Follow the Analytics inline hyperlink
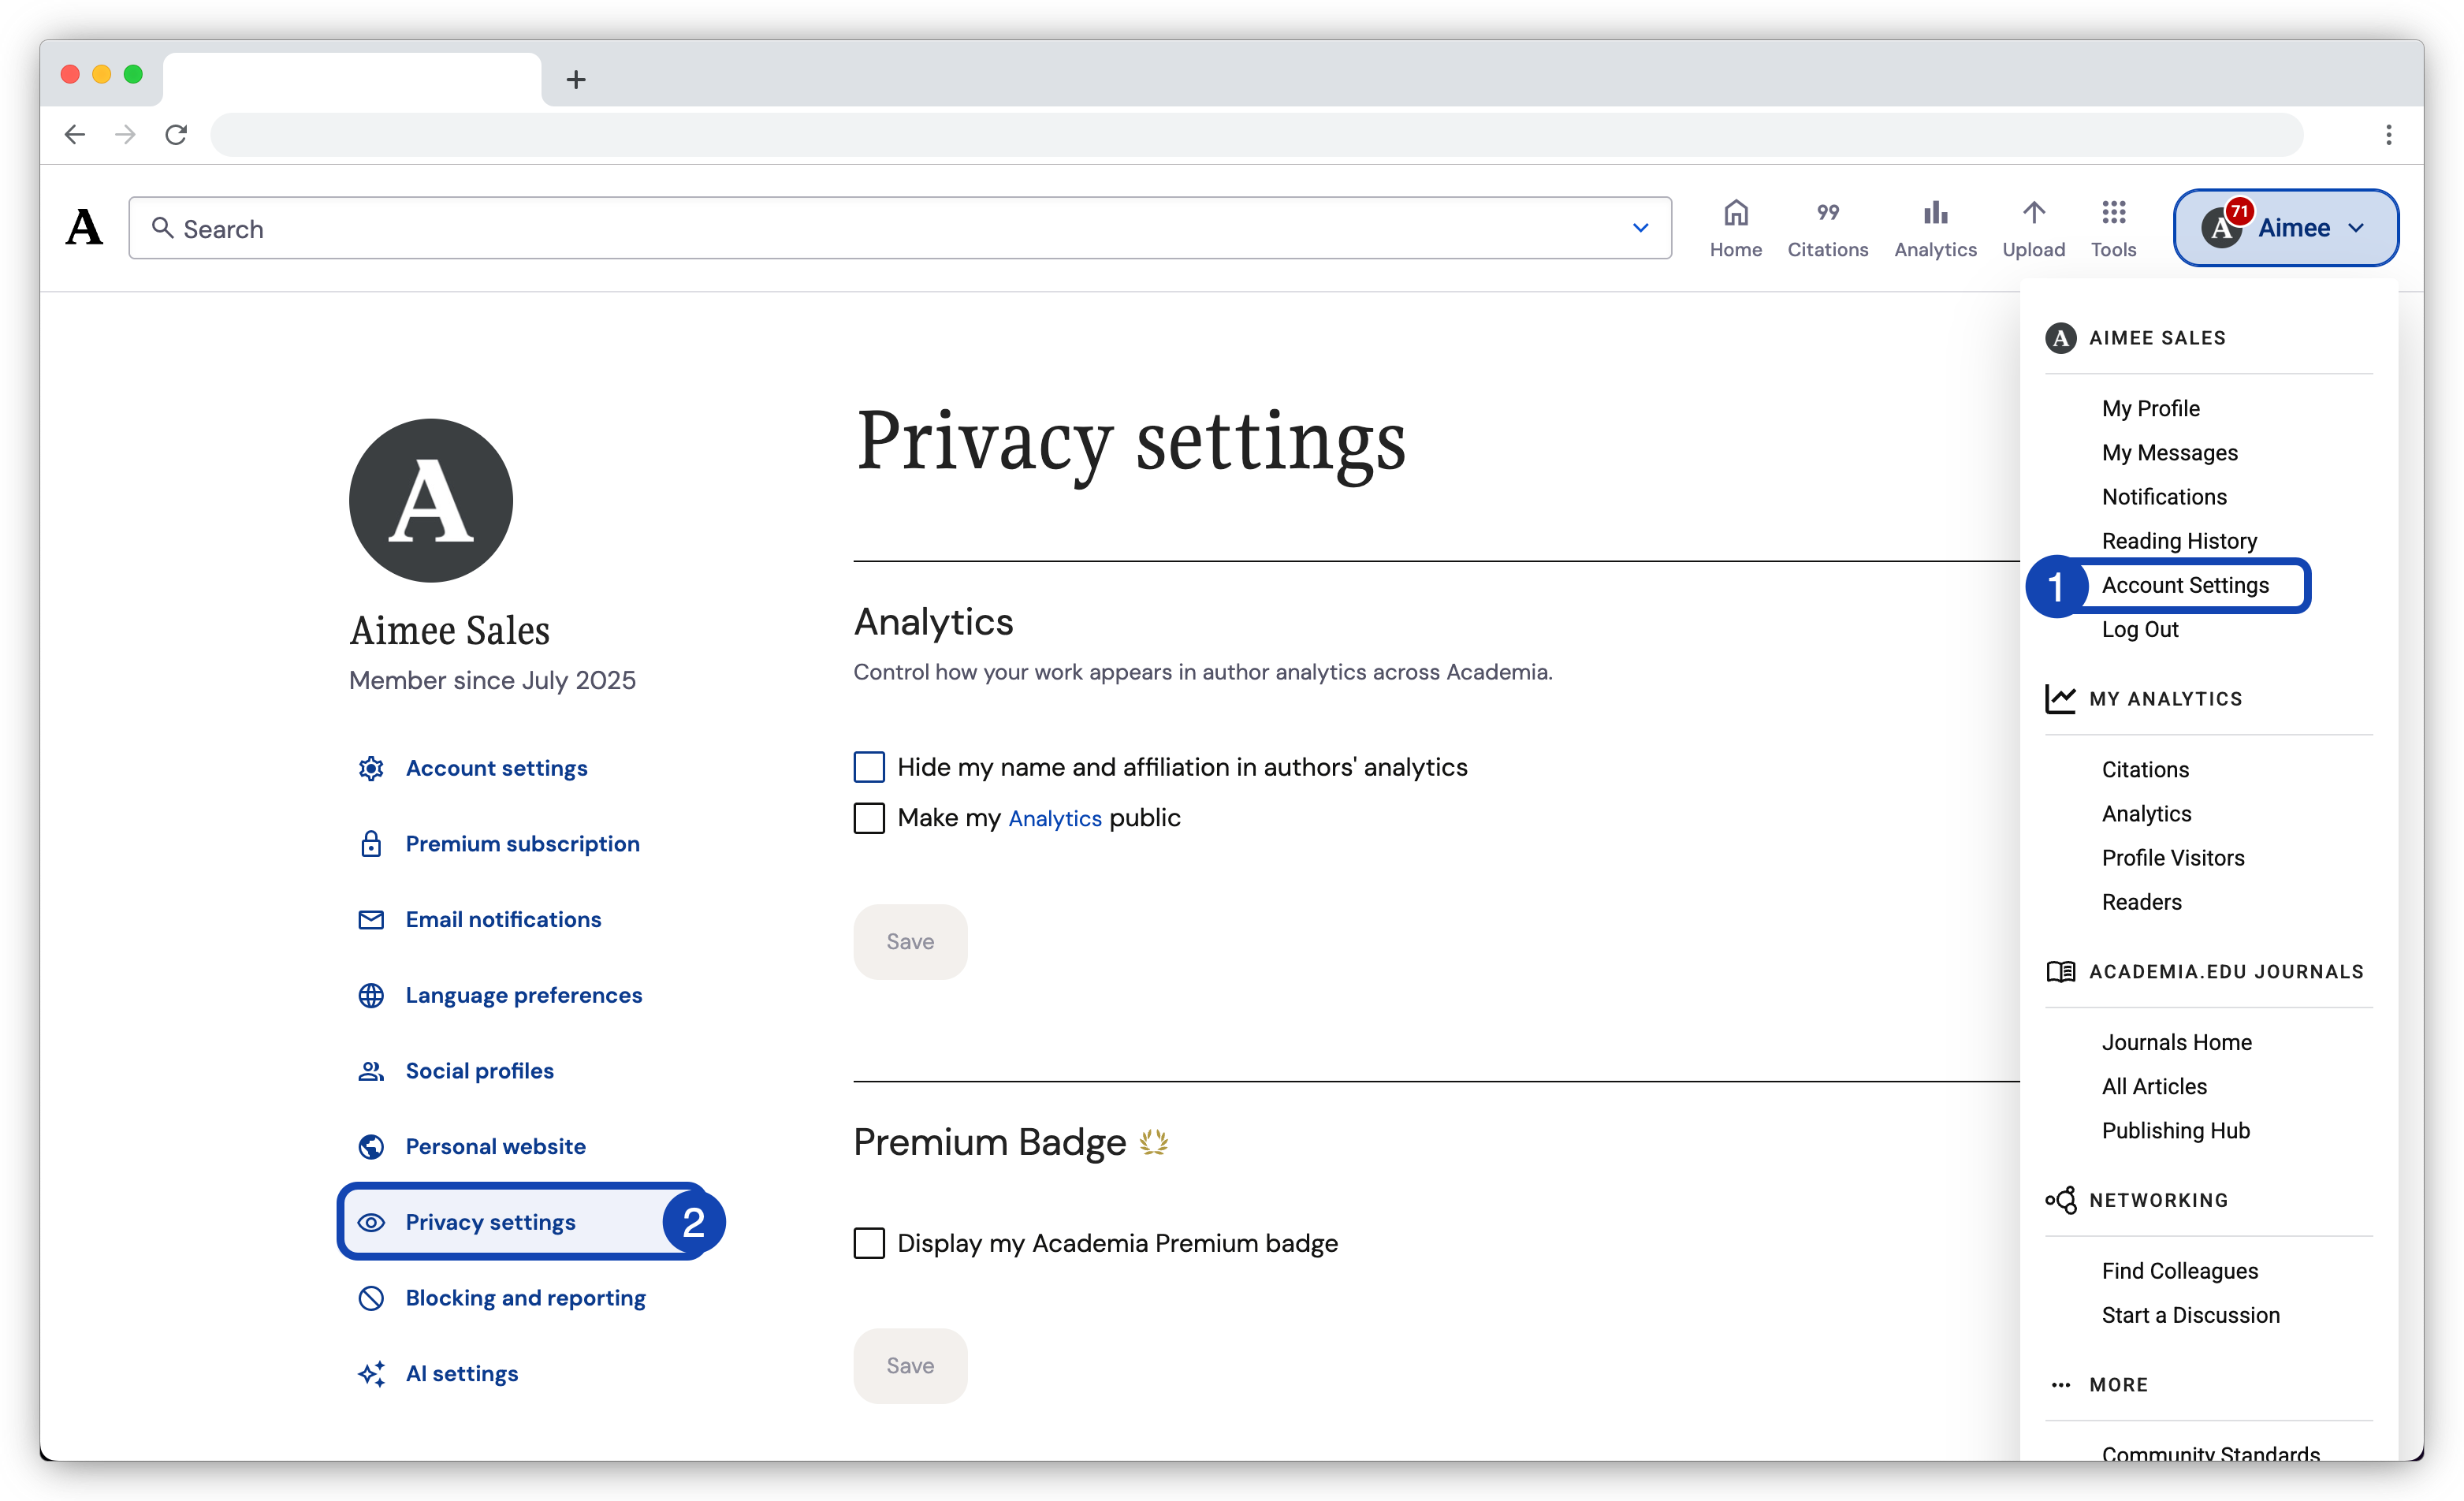Screen dimensions: 2464x1501 point(1054,818)
